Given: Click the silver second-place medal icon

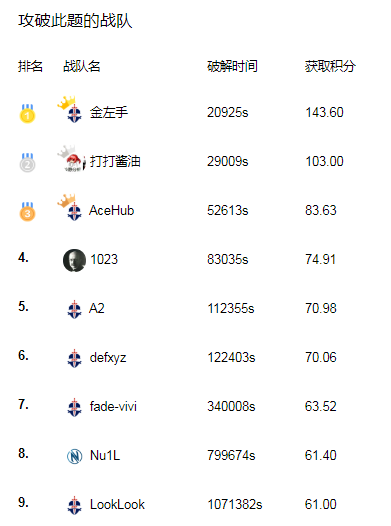Looking at the screenshot, I should coord(27,162).
